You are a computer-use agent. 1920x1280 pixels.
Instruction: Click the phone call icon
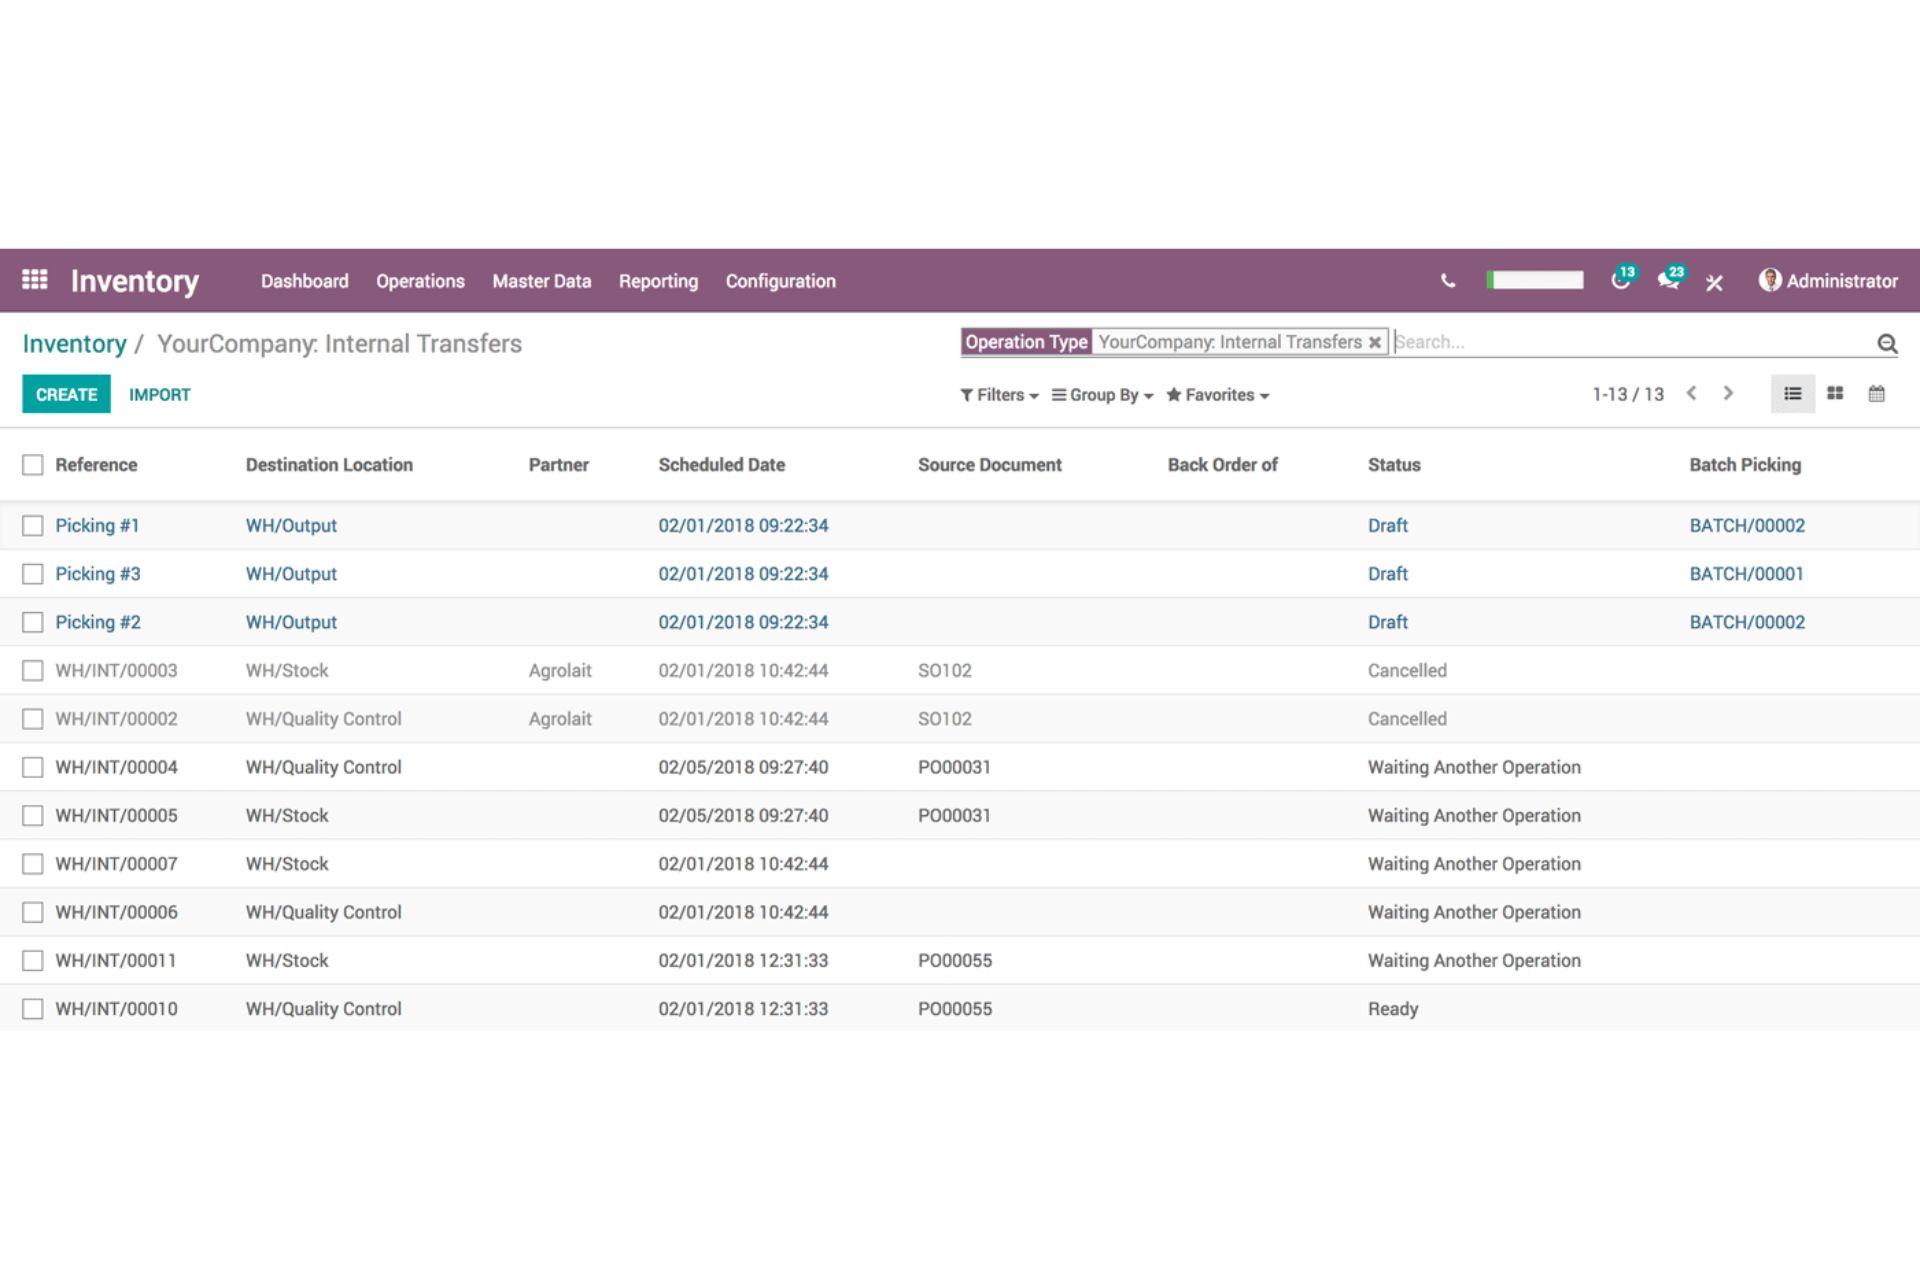(x=1447, y=281)
